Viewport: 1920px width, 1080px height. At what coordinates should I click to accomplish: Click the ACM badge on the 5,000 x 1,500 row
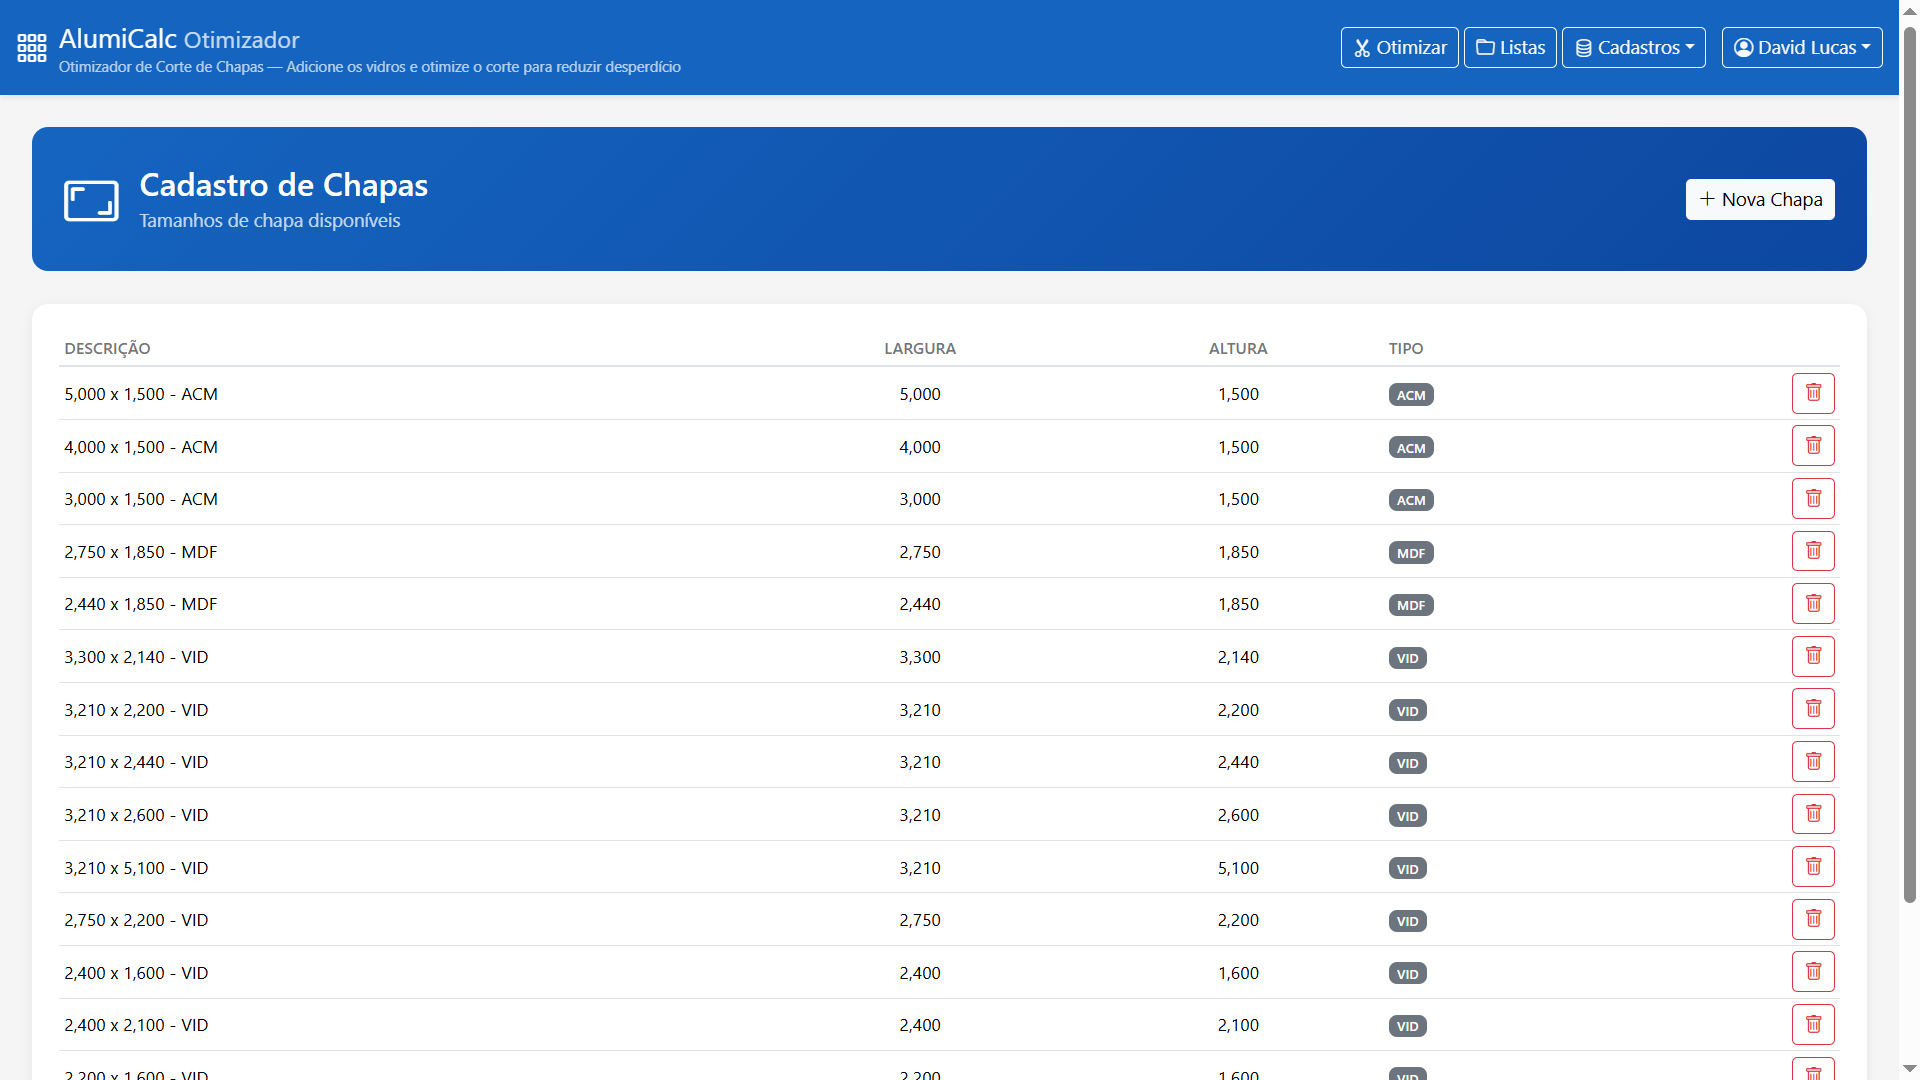[1411, 395]
